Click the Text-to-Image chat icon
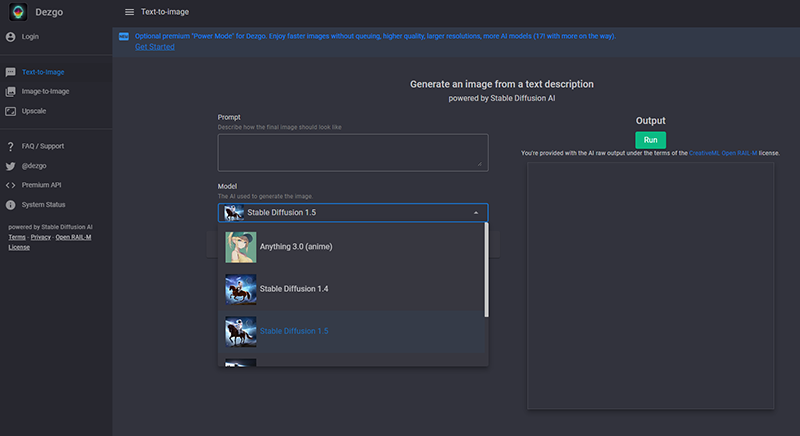The width and height of the screenshot is (800, 436). tap(10, 72)
